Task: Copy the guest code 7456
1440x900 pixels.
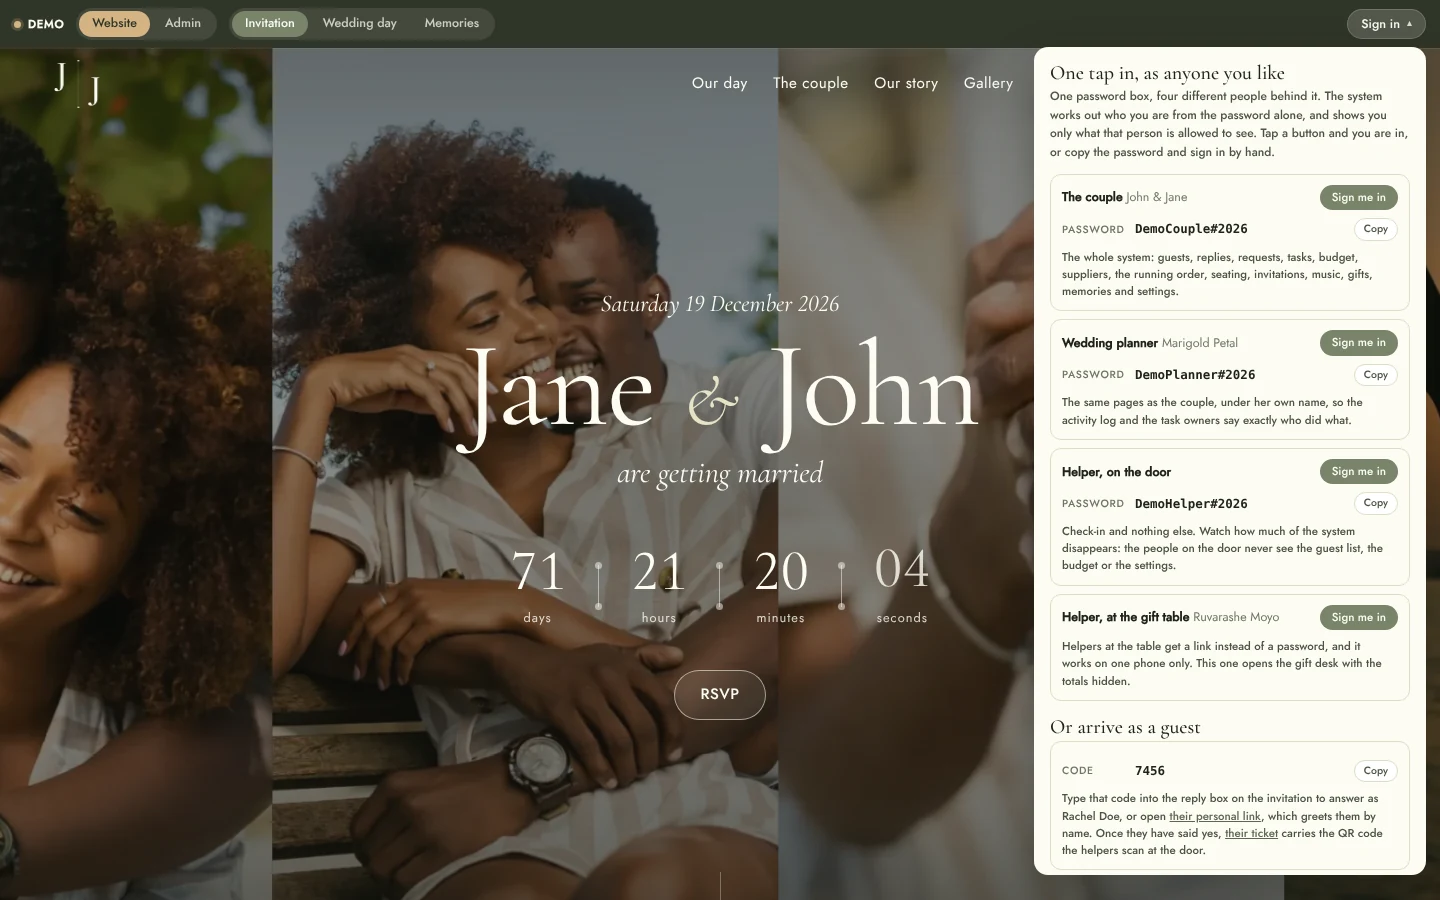Action: pos(1376,771)
